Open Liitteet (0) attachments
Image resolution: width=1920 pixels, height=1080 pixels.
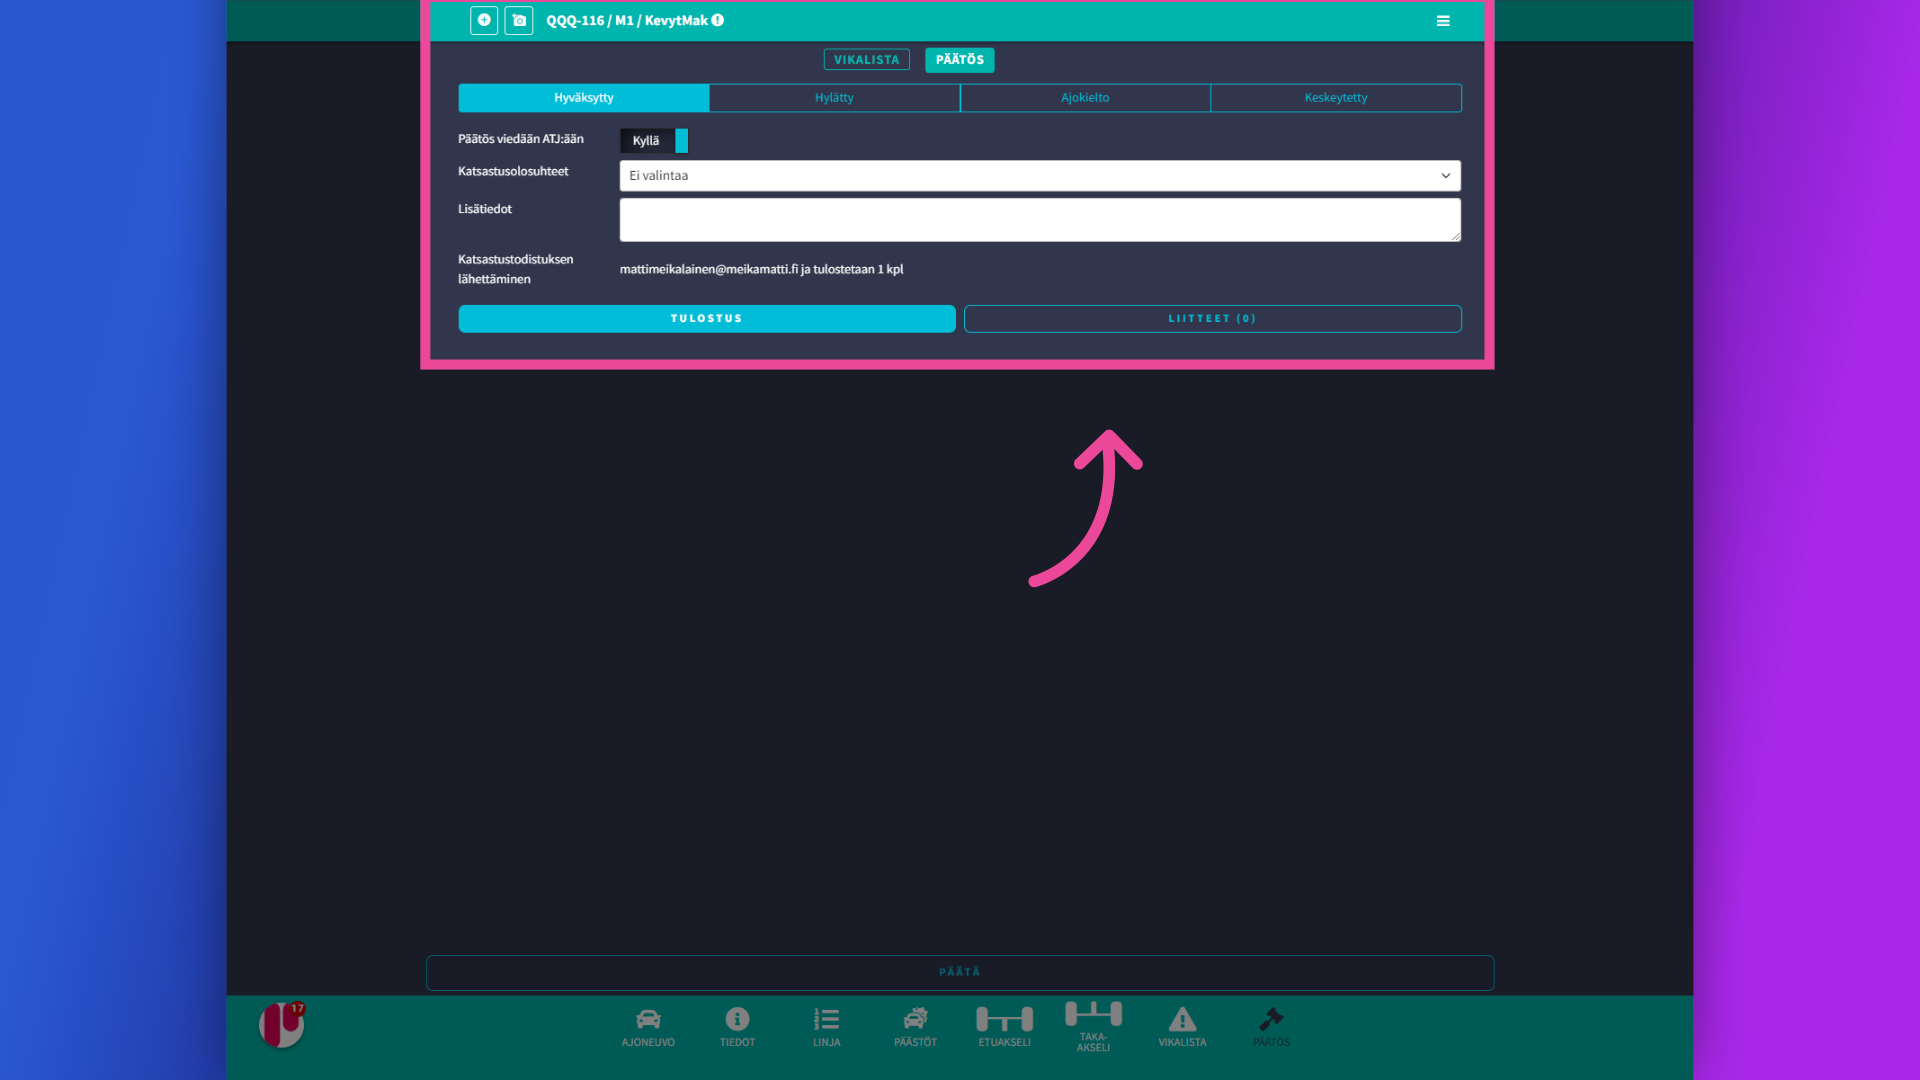click(1212, 319)
